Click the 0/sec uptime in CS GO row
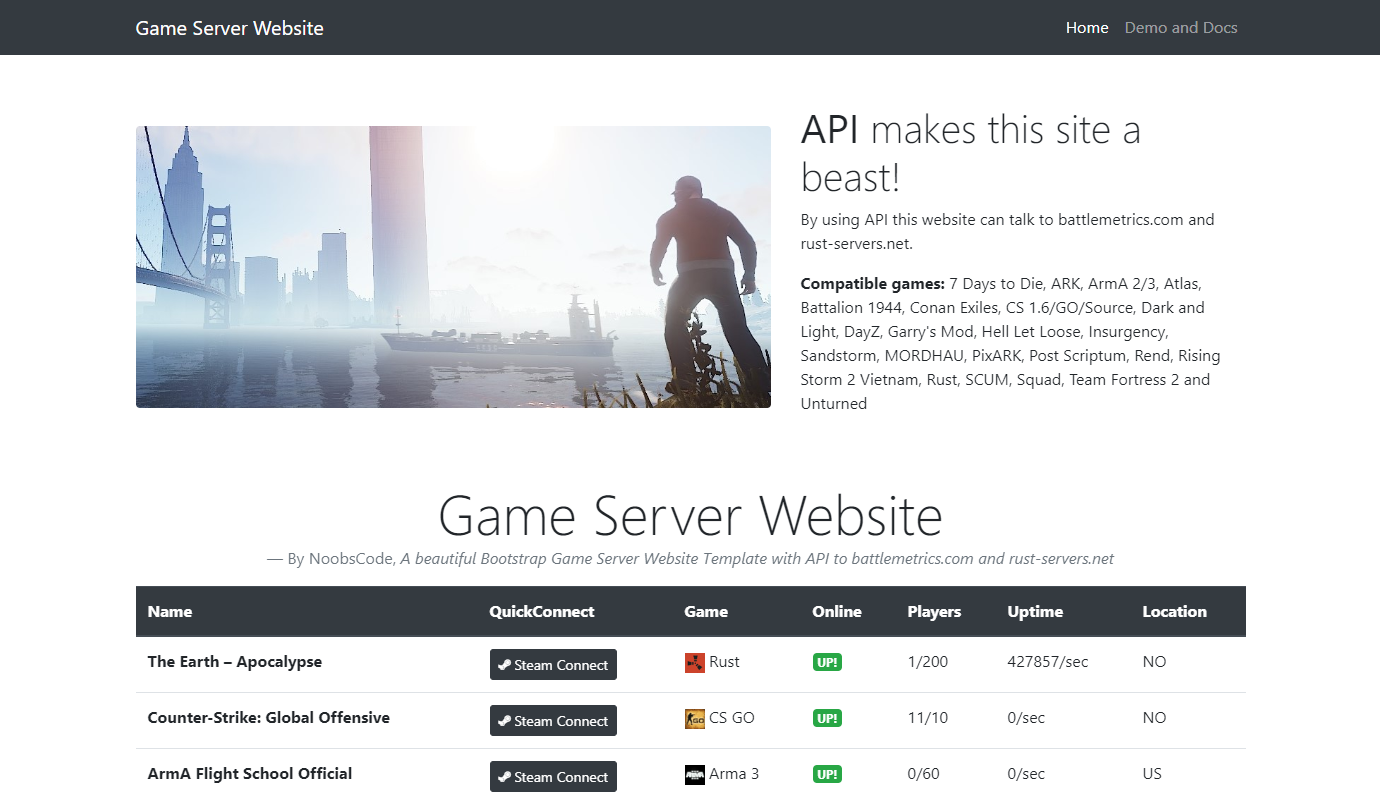The height and width of the screenshot is (805, 1380). (1027, 718)
